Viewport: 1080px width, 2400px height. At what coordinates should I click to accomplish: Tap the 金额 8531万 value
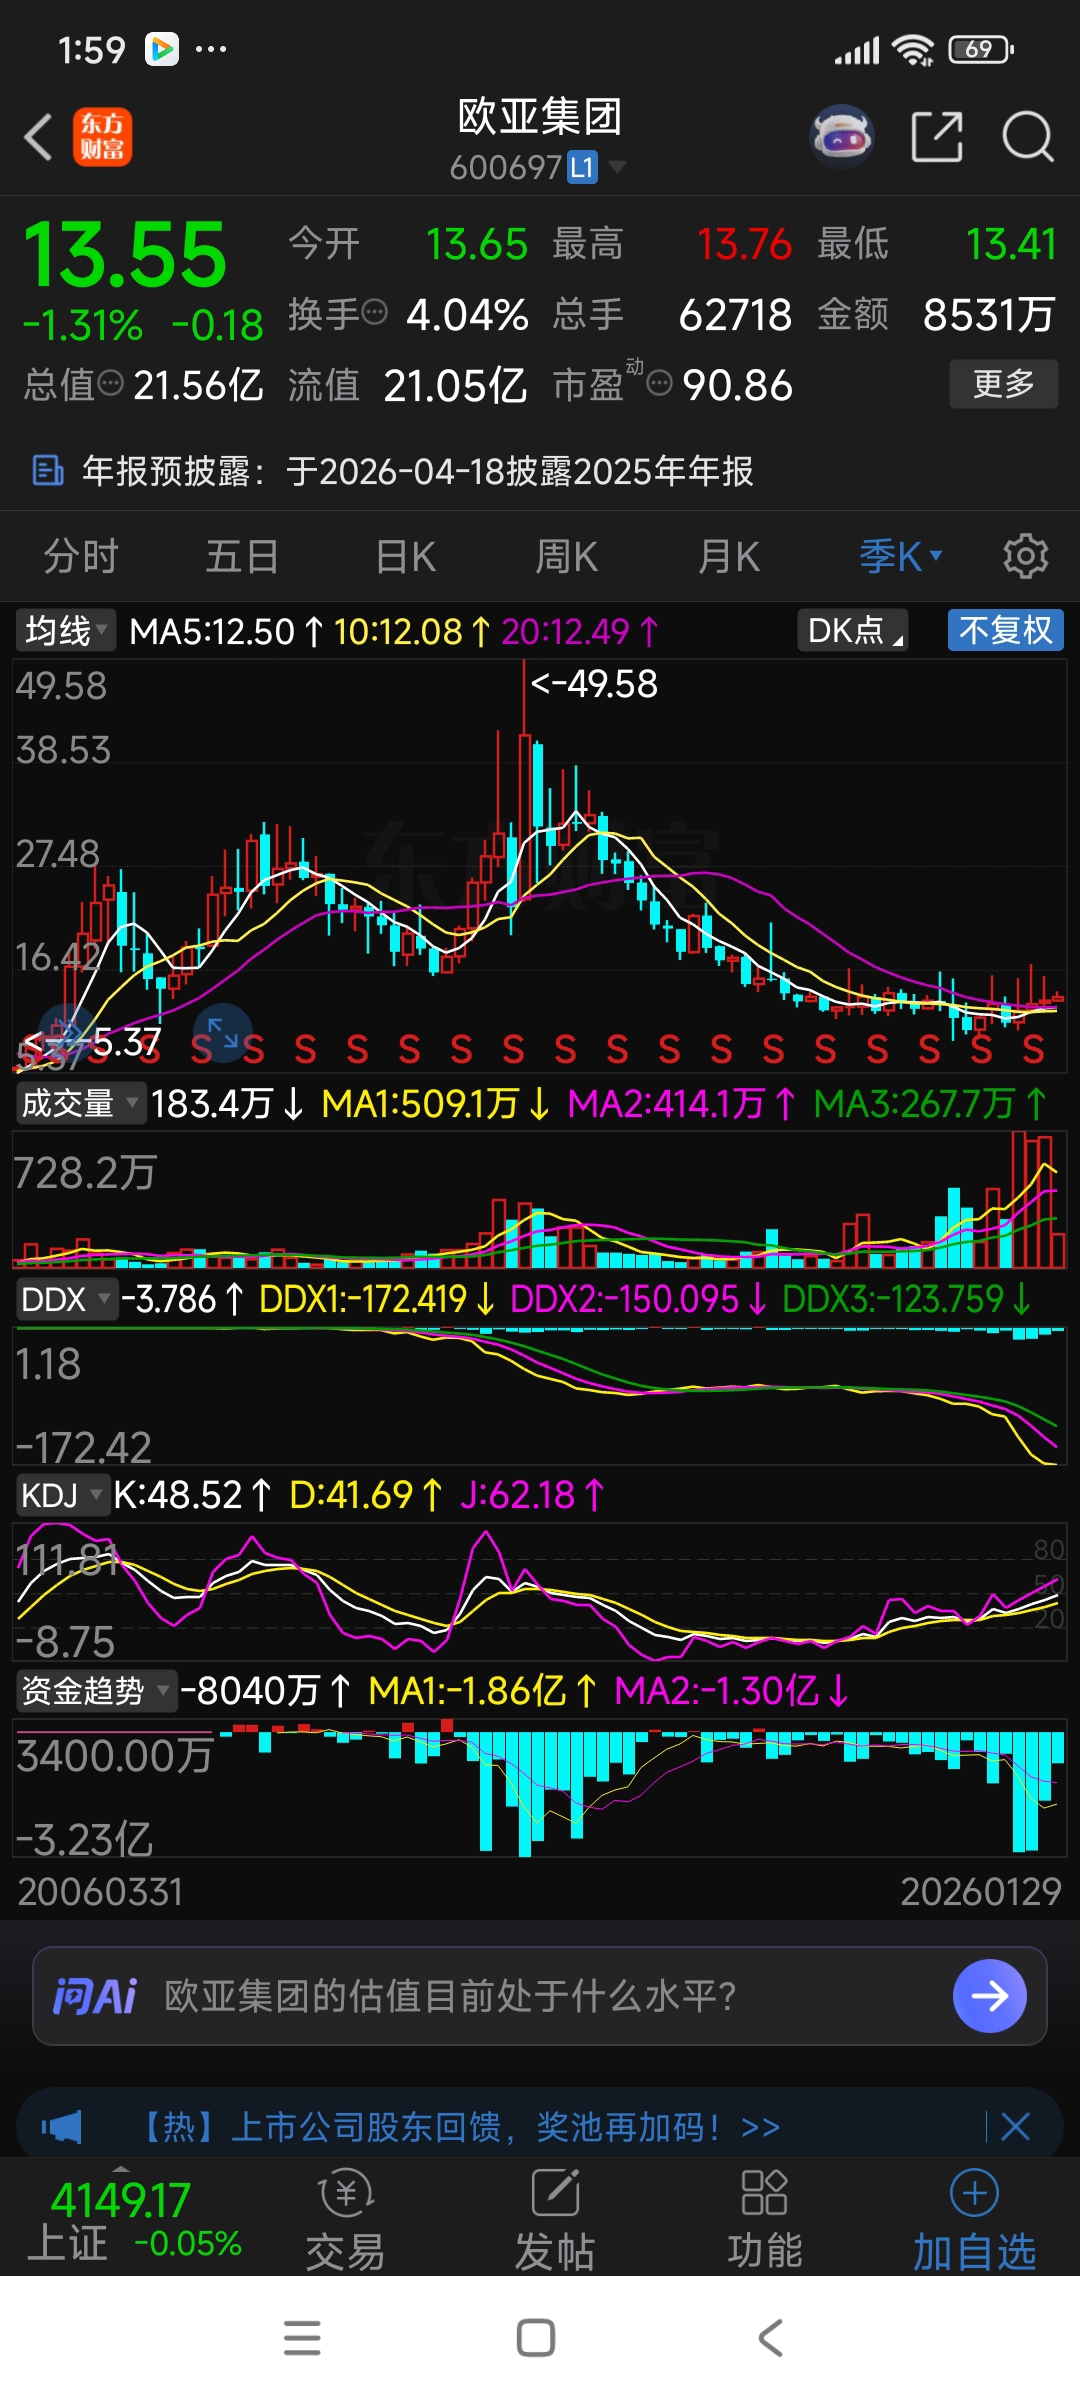(936, 314)
